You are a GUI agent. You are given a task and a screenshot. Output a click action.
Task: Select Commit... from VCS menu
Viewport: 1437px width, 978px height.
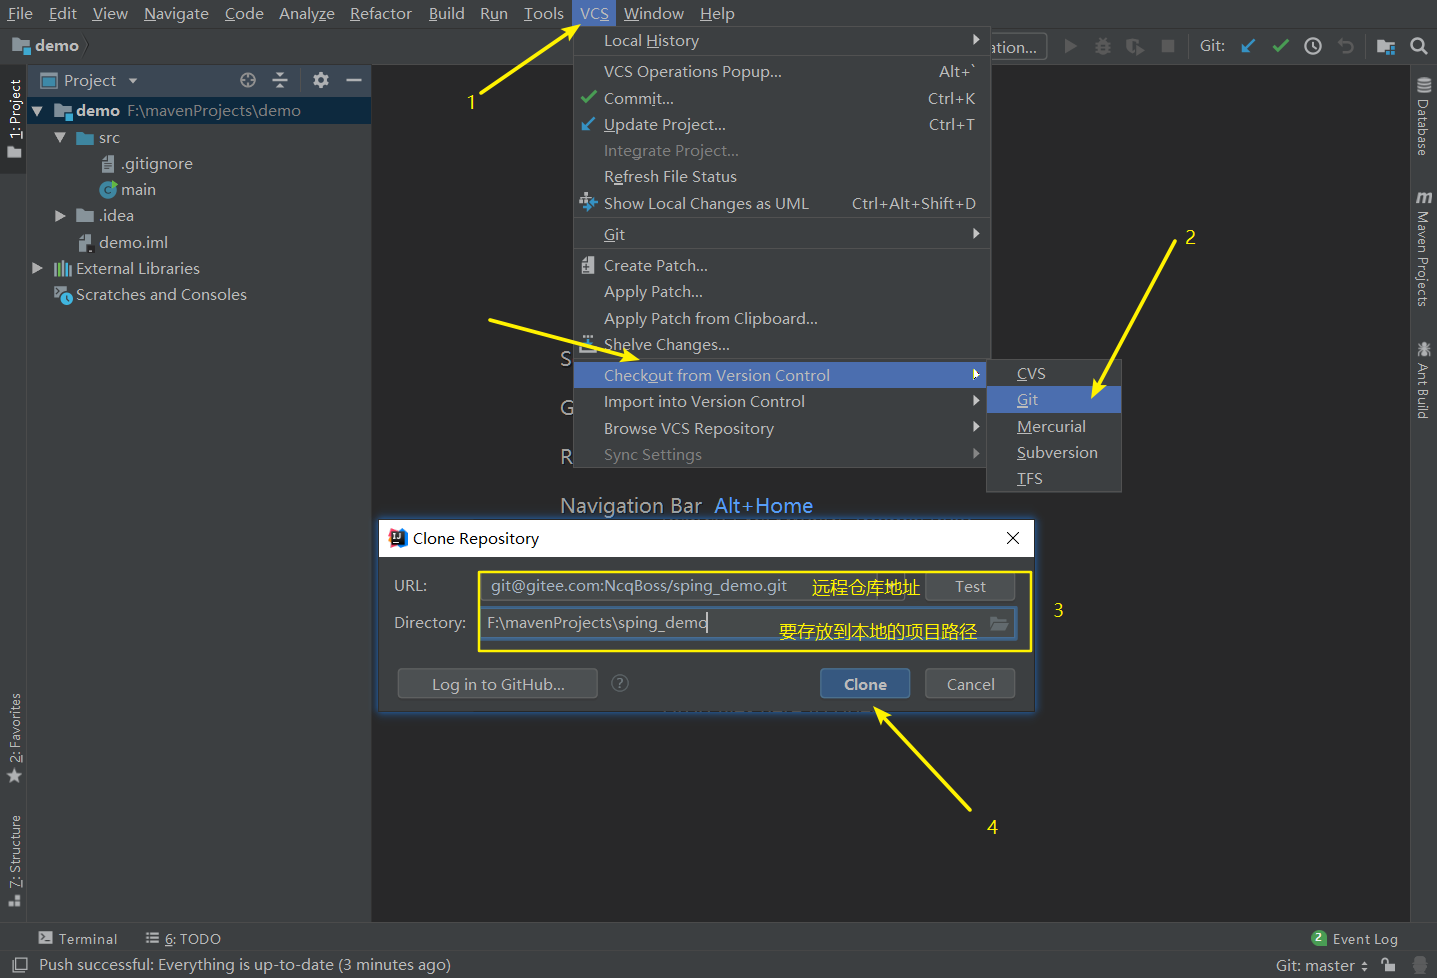pyautogui.click(x=781, y=98)
